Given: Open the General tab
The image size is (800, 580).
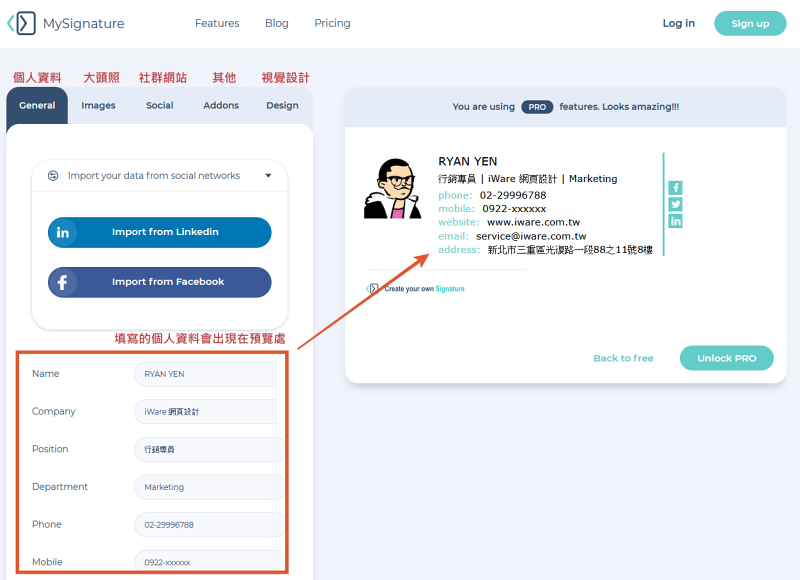Looking at the screenshot, I should pyautogui.click(x=37, y=106).
